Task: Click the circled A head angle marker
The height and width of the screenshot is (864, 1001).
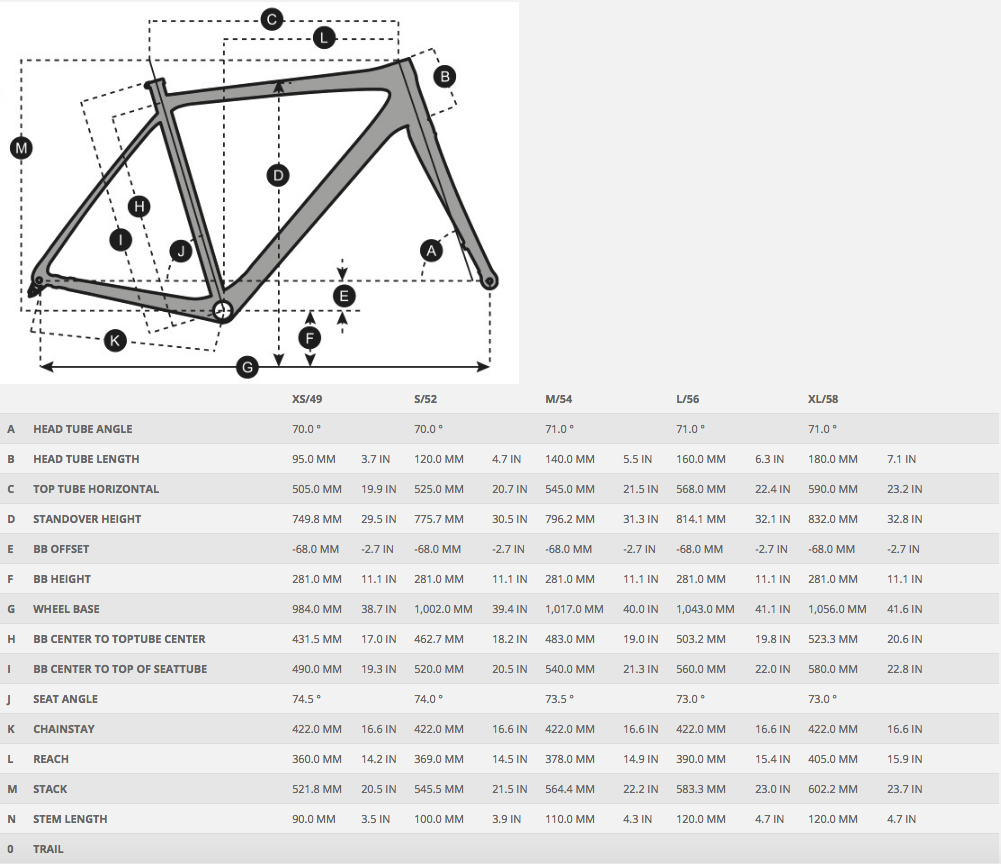Action: click(432, 250)
